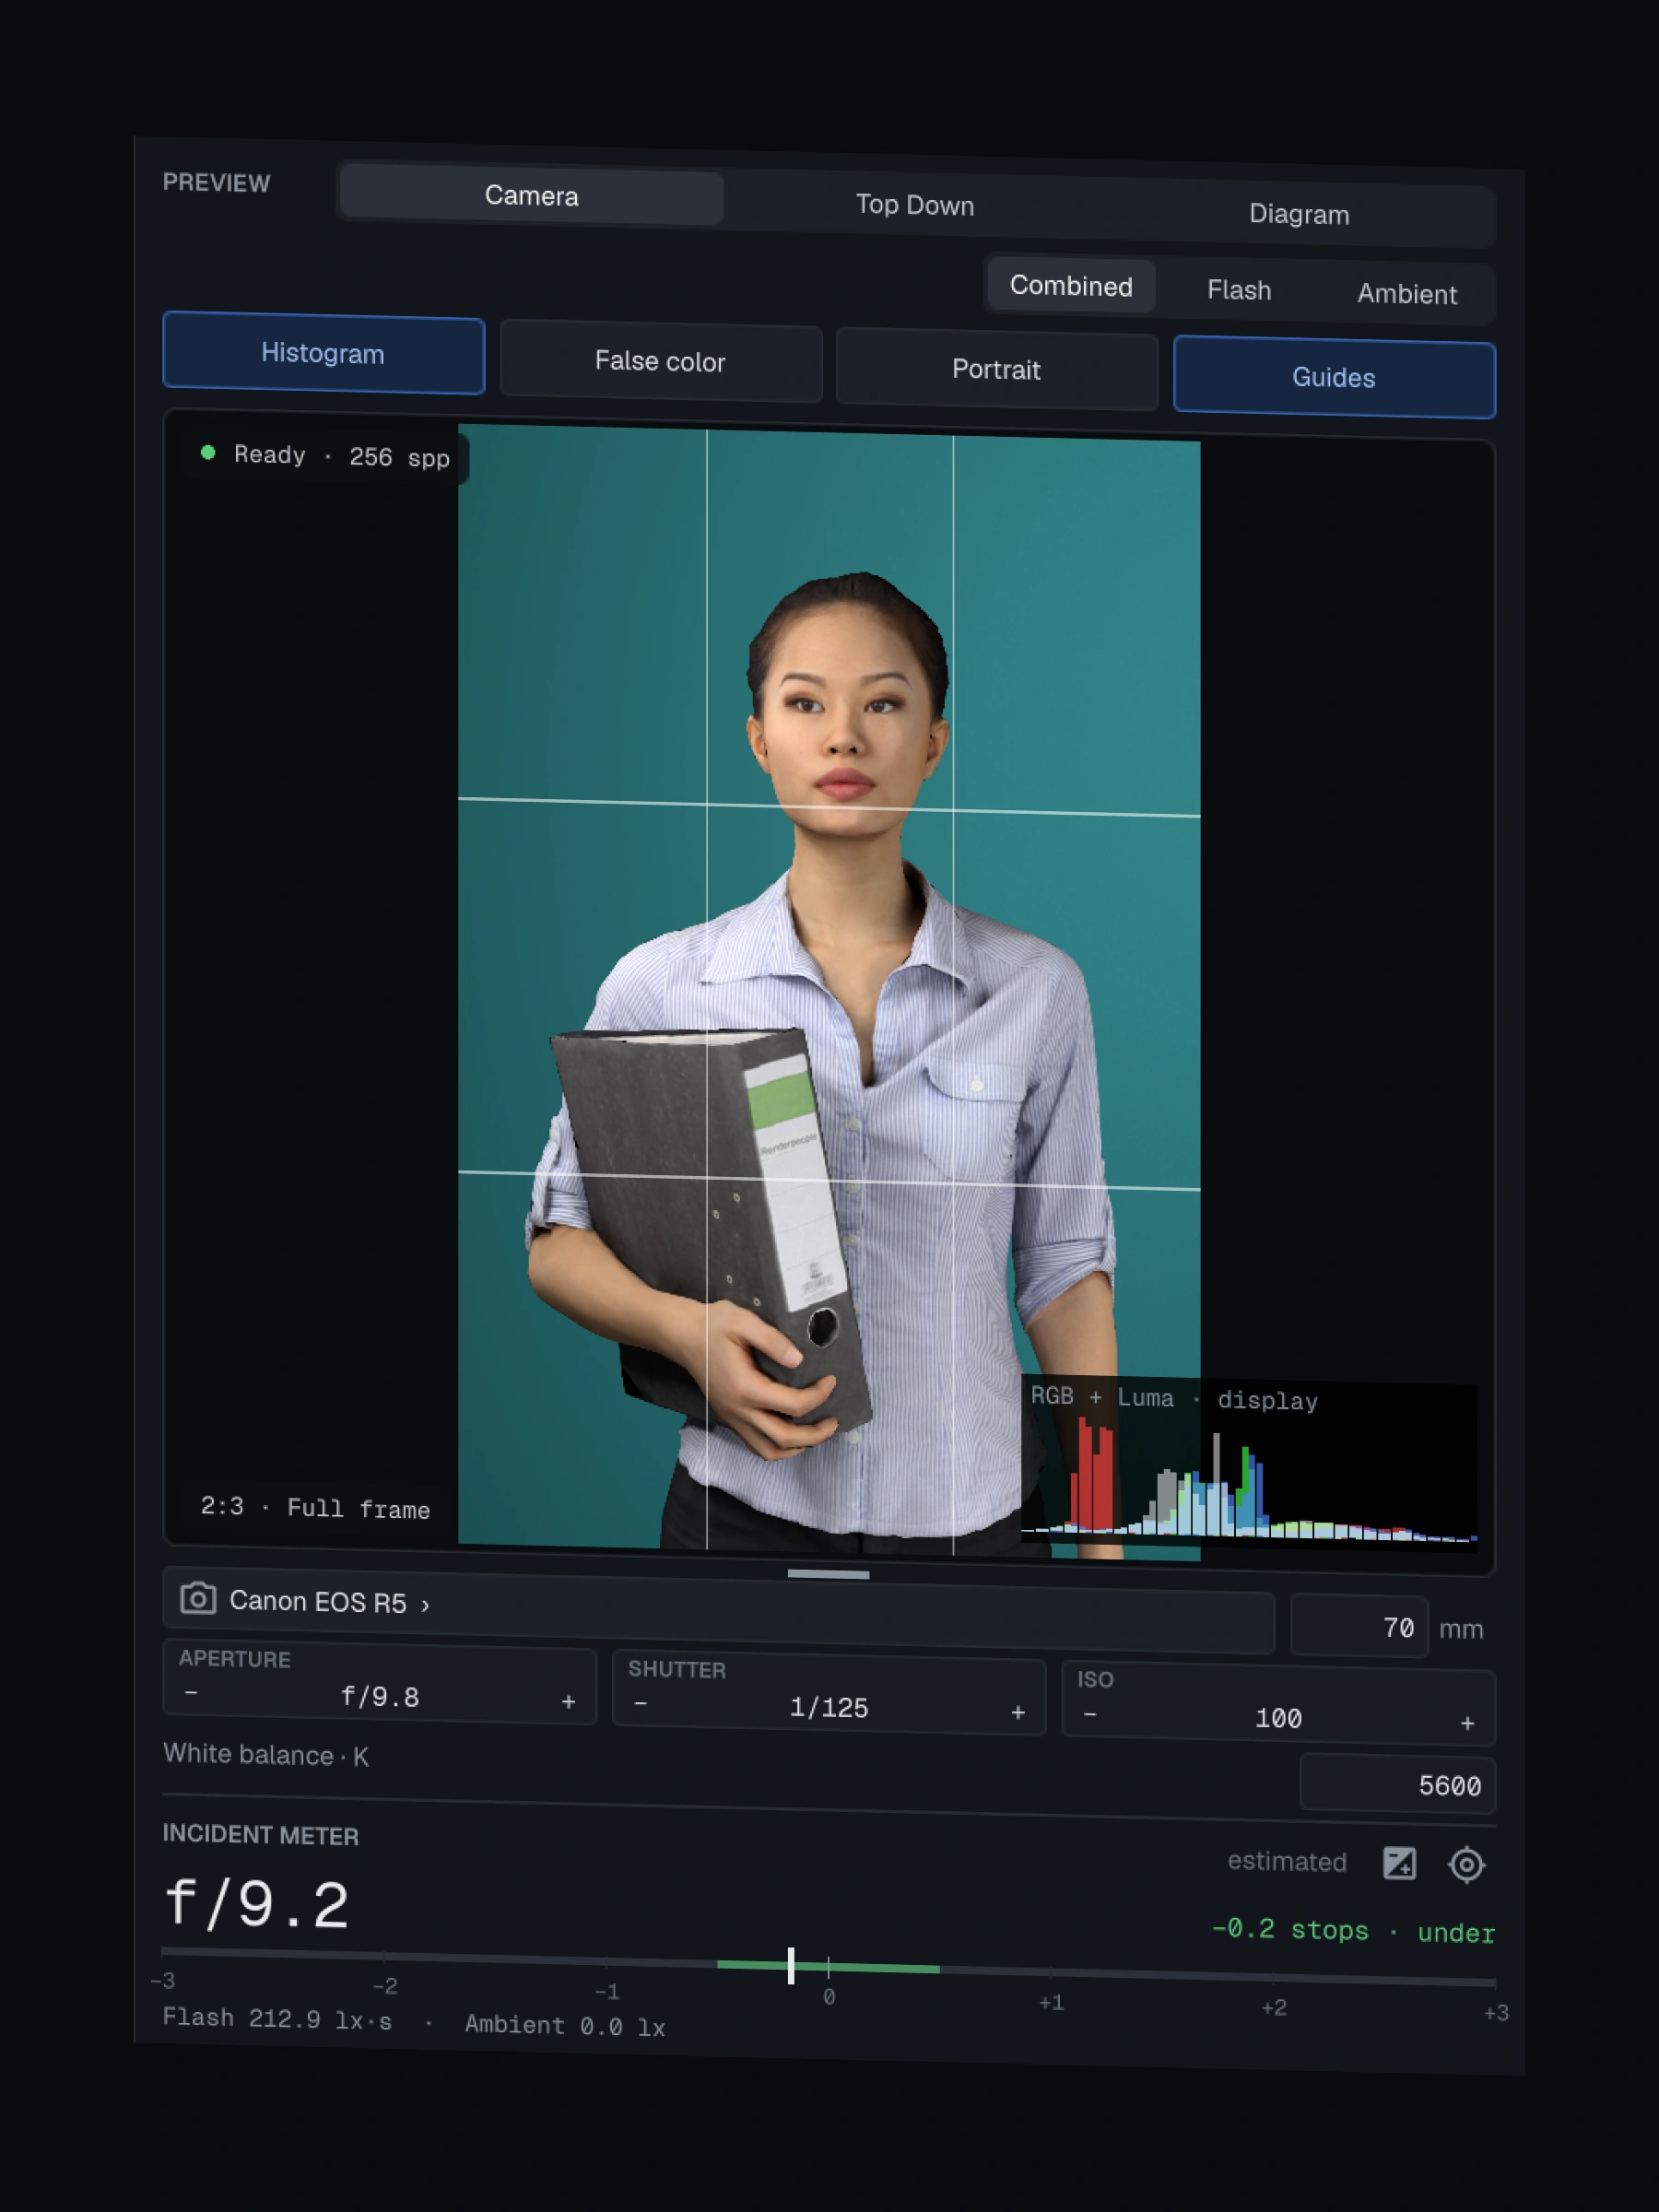
Task: Click the "Ambient 0.0 lx" reading
Action: 565,2025
